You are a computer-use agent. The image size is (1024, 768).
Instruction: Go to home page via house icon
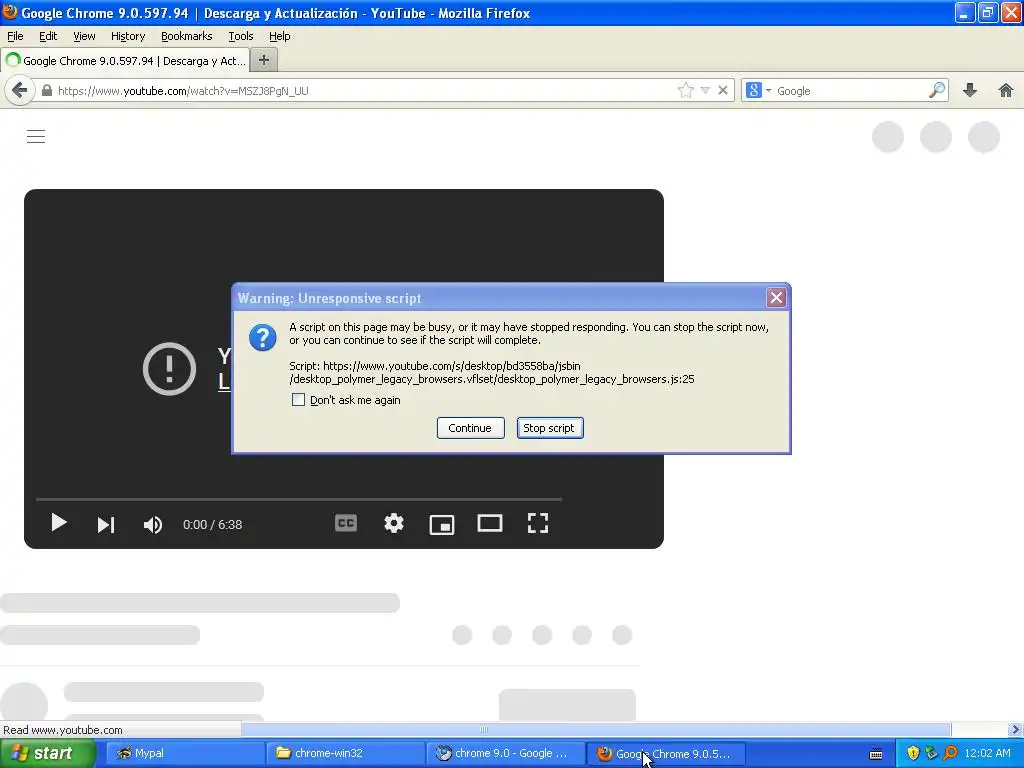(x=1006, y=90)
